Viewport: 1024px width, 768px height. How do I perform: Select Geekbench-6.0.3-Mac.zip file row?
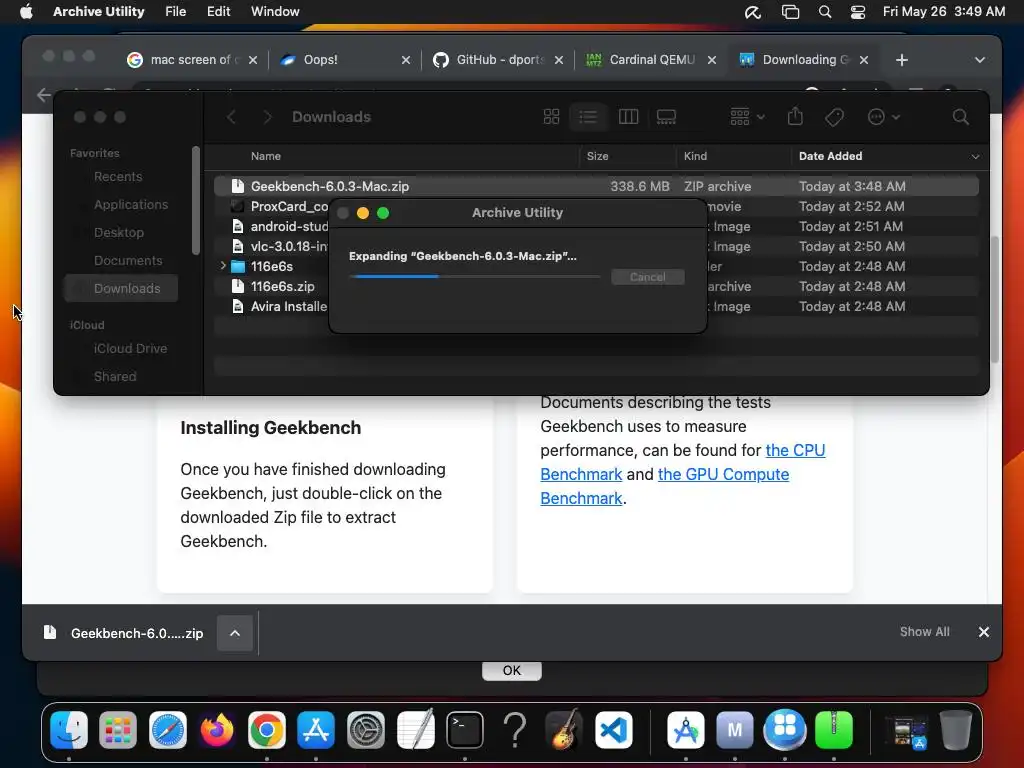click(596, 186)
